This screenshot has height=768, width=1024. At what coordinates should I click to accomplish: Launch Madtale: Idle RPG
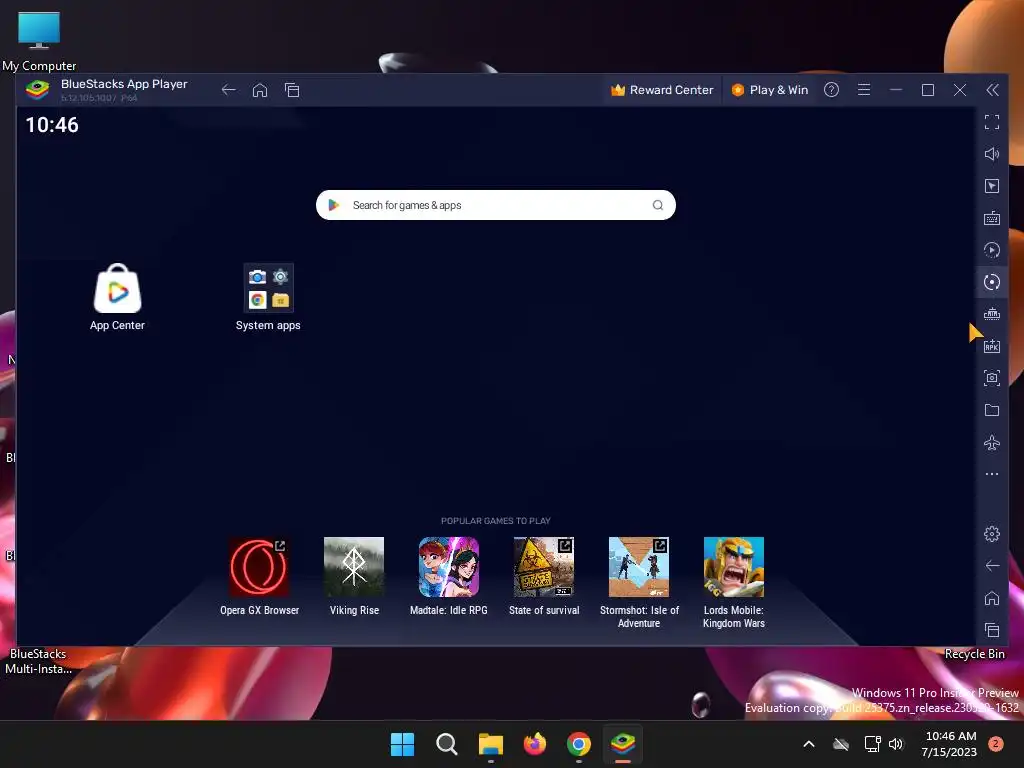[449, 567]
